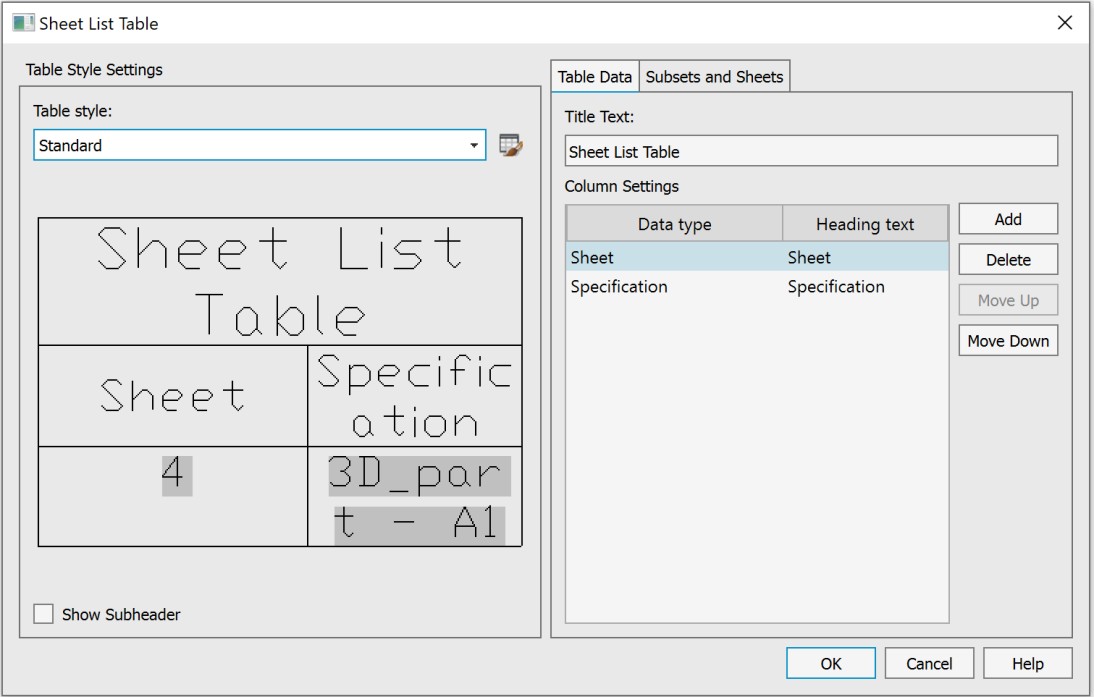Open Help for the sheet list table
The height and width of the screenshot is (697, 1094).
tap(1027, 663)
